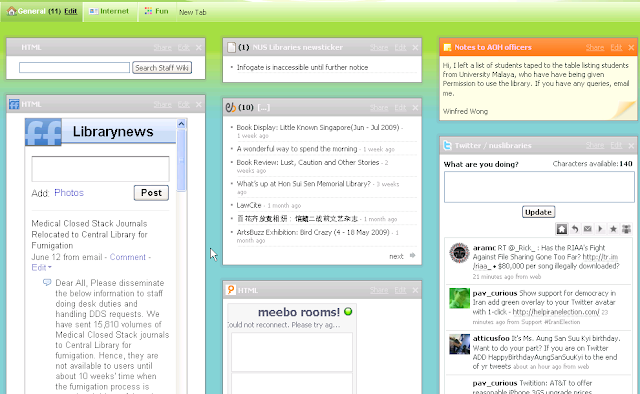Close the meebo rooms HTML widget
This screenshot has height=394, width=640.
pyautogui.click(x=415, y=290)
